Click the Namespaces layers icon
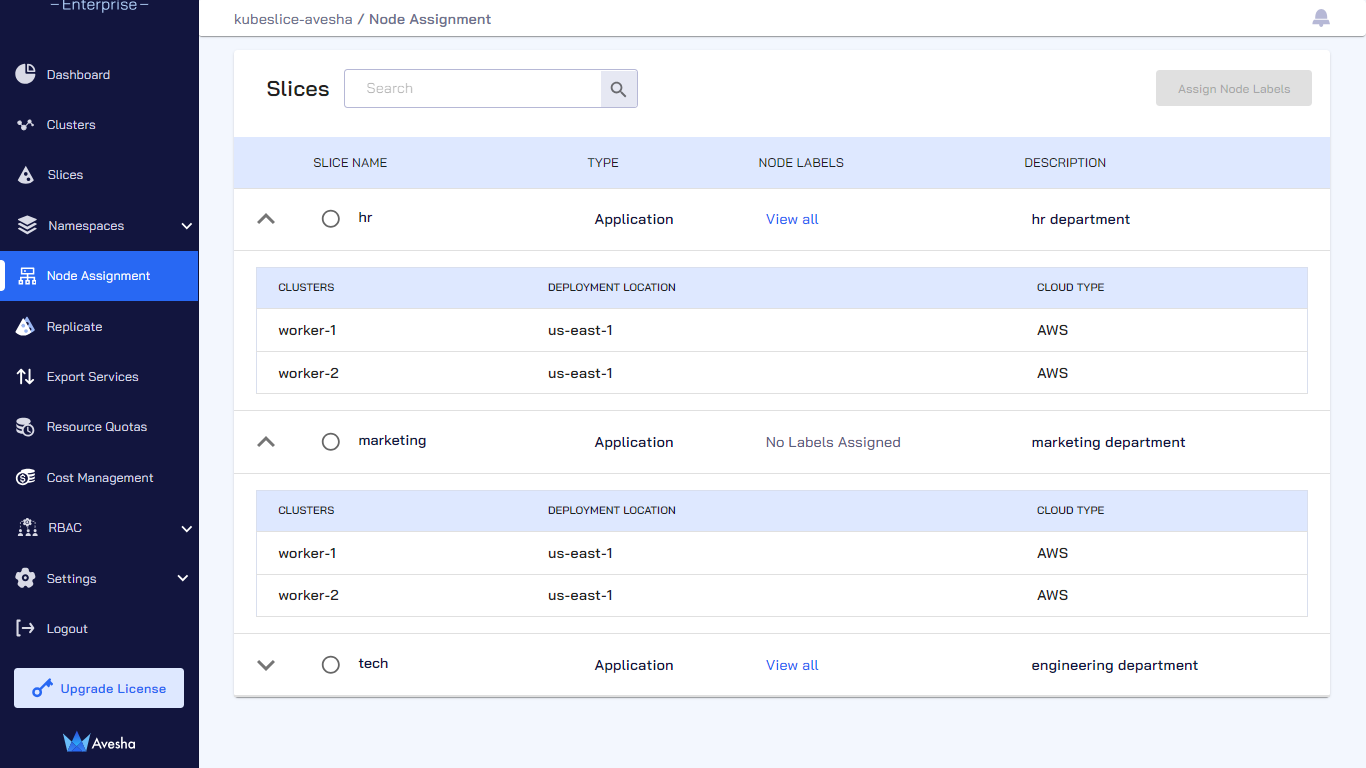Image resolution: width=1366 pixels, height=768 pixels. (x=27, y=225)
